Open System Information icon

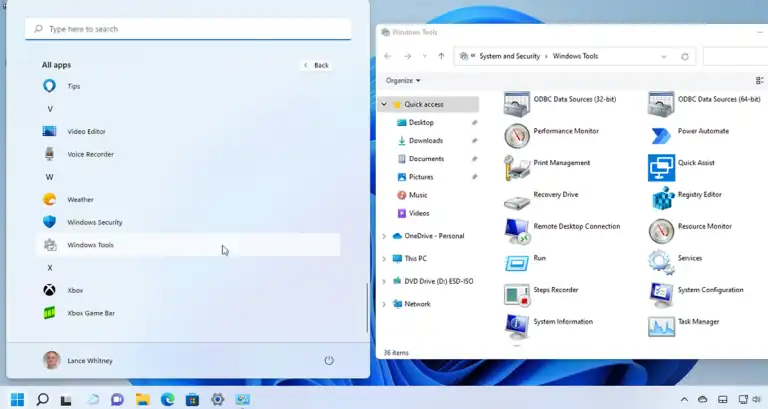517,327
